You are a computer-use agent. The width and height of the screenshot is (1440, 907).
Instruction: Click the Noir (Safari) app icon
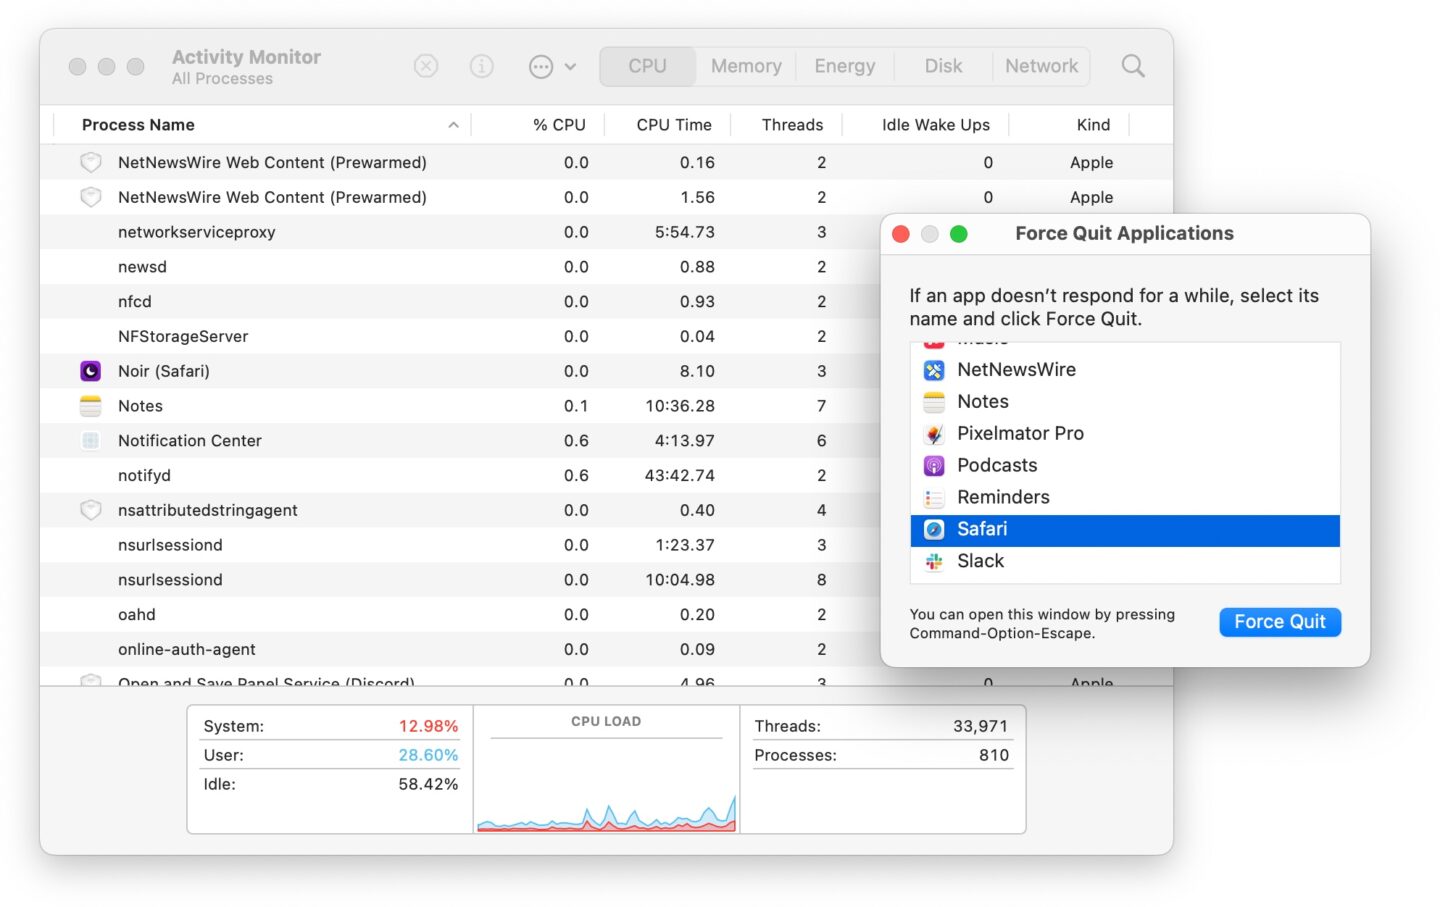(x=90, y=371)
